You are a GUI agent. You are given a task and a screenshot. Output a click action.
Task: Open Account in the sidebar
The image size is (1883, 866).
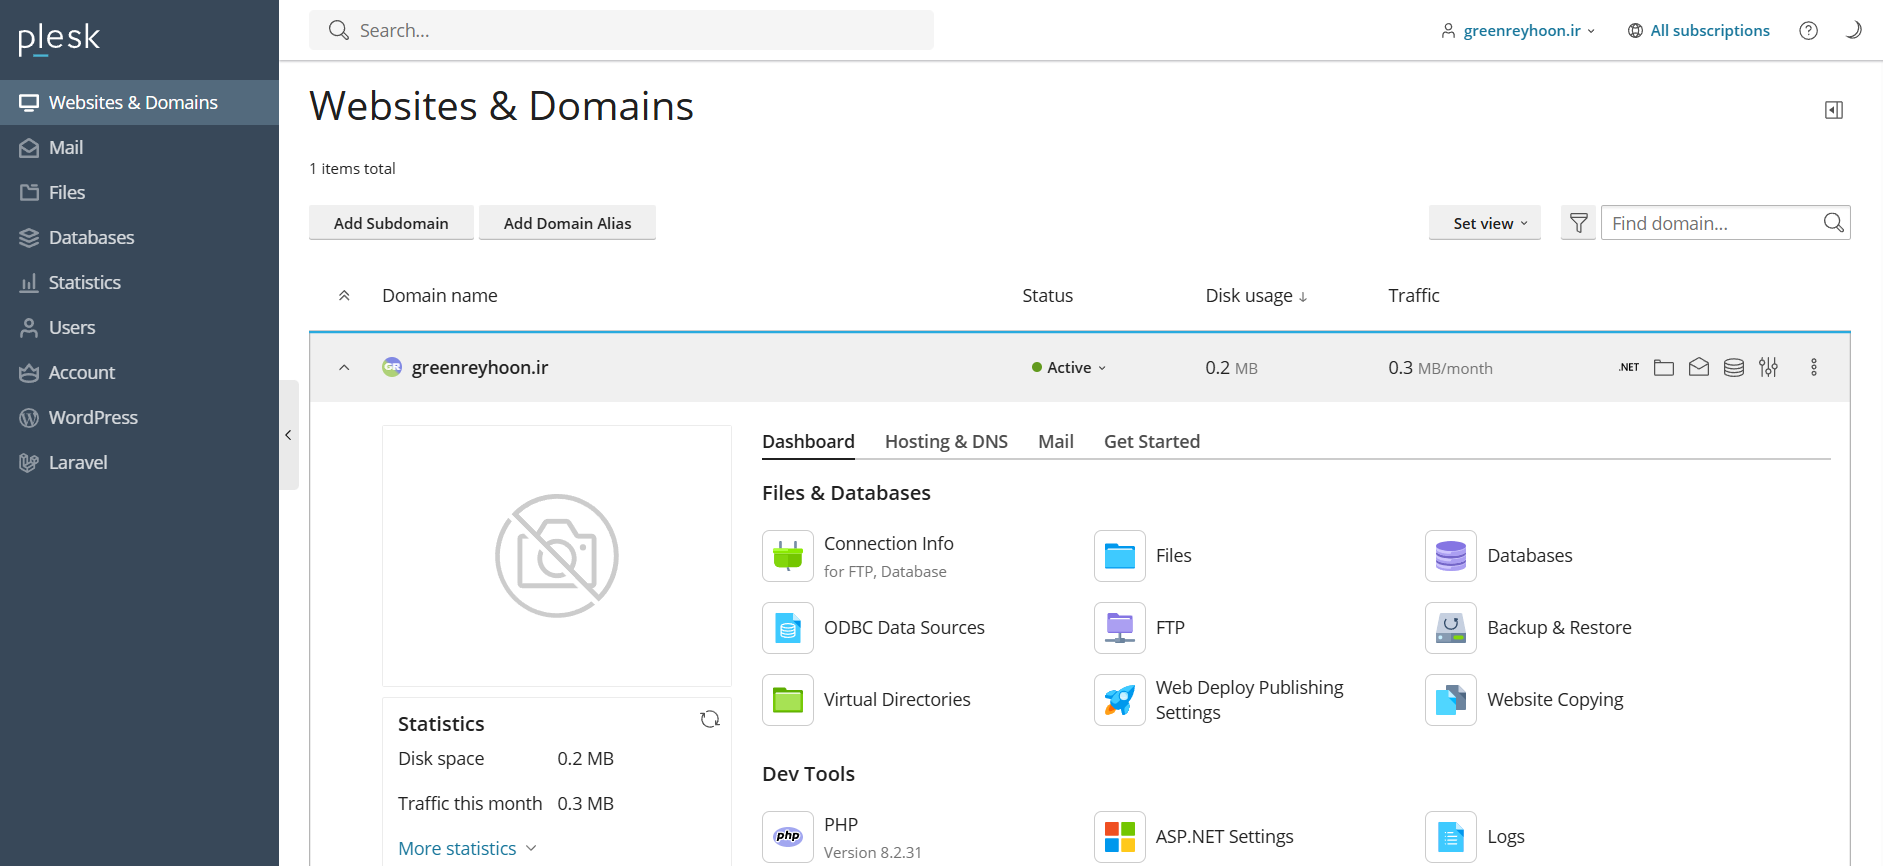pyautogui.click(x=139, y=372)
